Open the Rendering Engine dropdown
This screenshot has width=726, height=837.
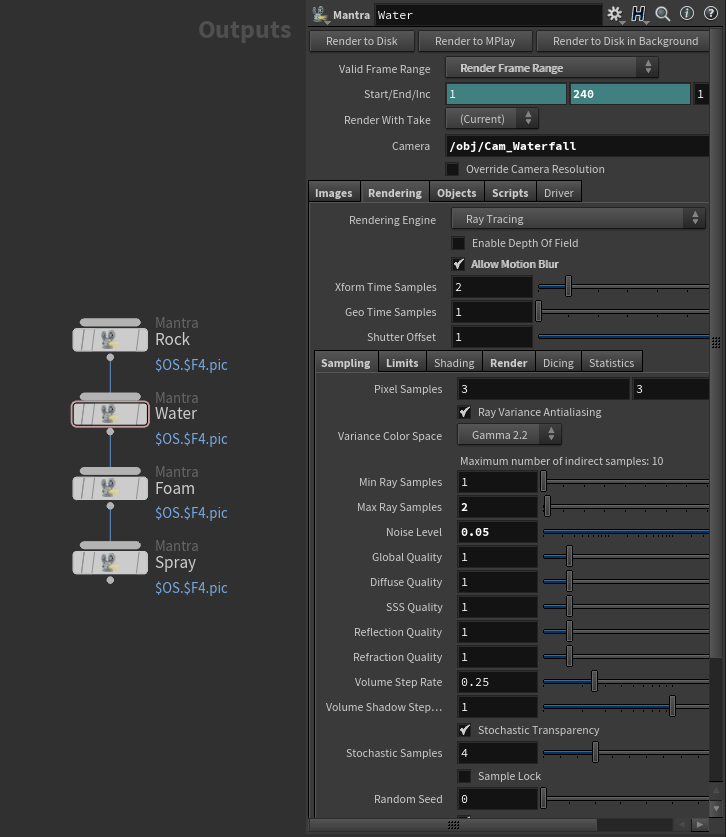click(579, 219)
